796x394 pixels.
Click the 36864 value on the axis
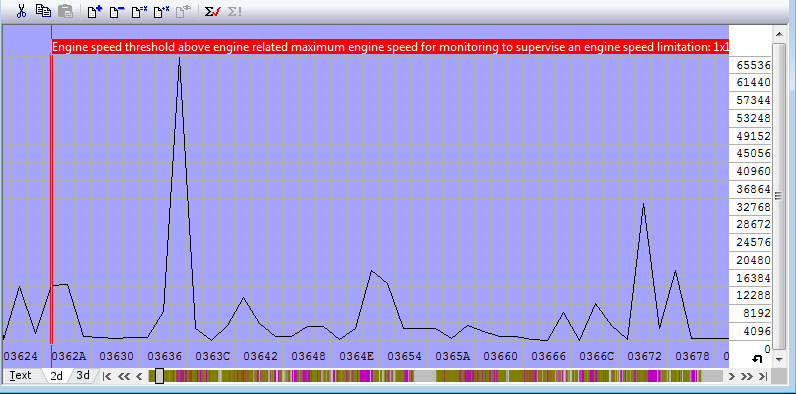click(x=754, y=189)
